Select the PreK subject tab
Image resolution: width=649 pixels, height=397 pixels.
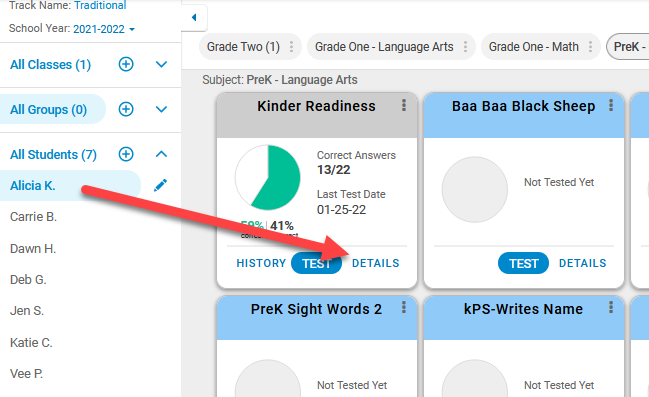pyautogui.click(x=628, y=47)
